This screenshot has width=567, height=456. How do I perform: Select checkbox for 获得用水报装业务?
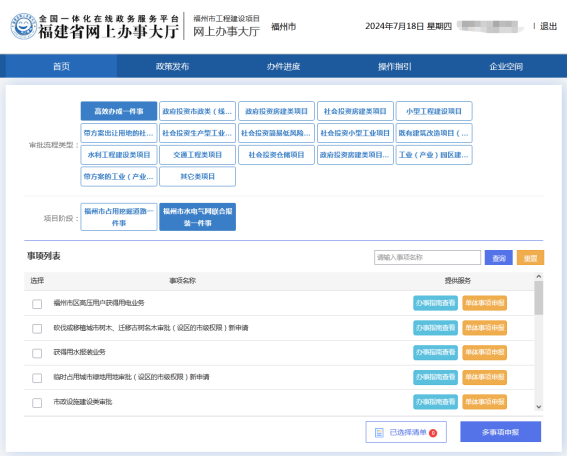tap(37, 353)
